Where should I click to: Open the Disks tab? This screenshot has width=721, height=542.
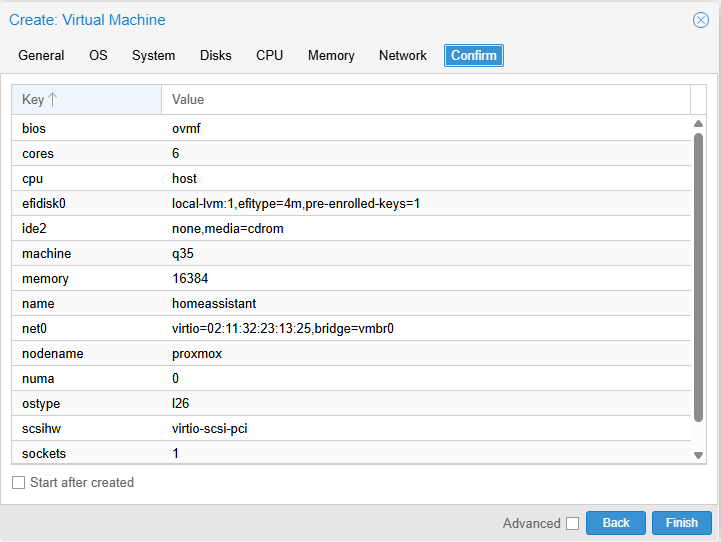pyautogui.click(x=215, y=56)
